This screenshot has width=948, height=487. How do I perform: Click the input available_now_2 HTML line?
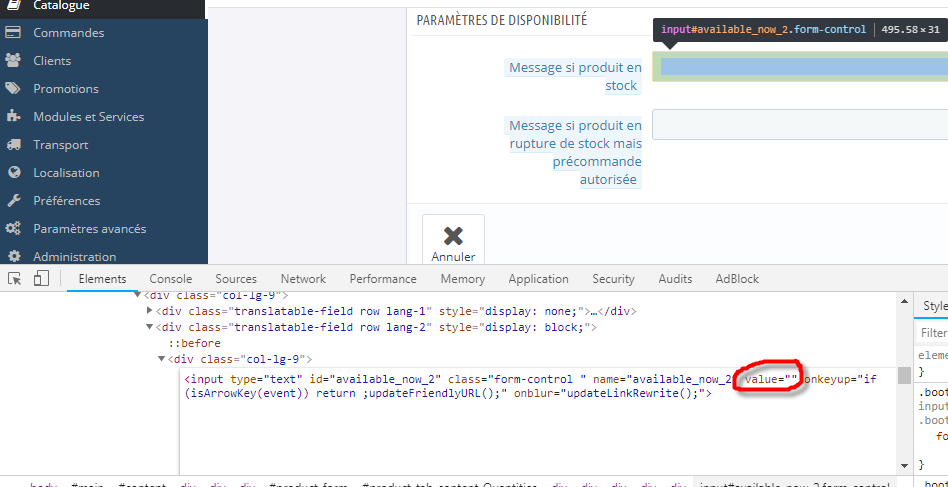tap(530, 387)
